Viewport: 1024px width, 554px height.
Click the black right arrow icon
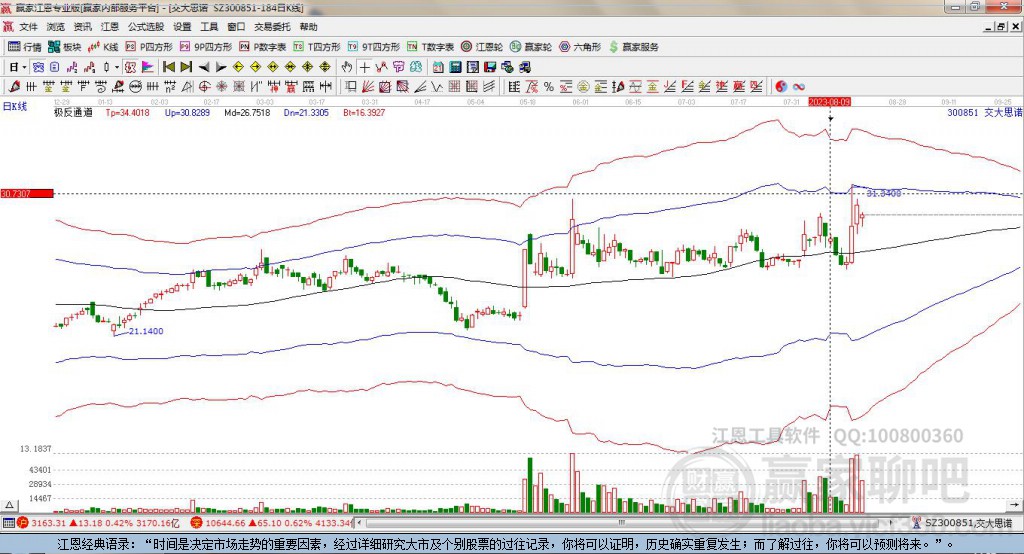[221, 67]
